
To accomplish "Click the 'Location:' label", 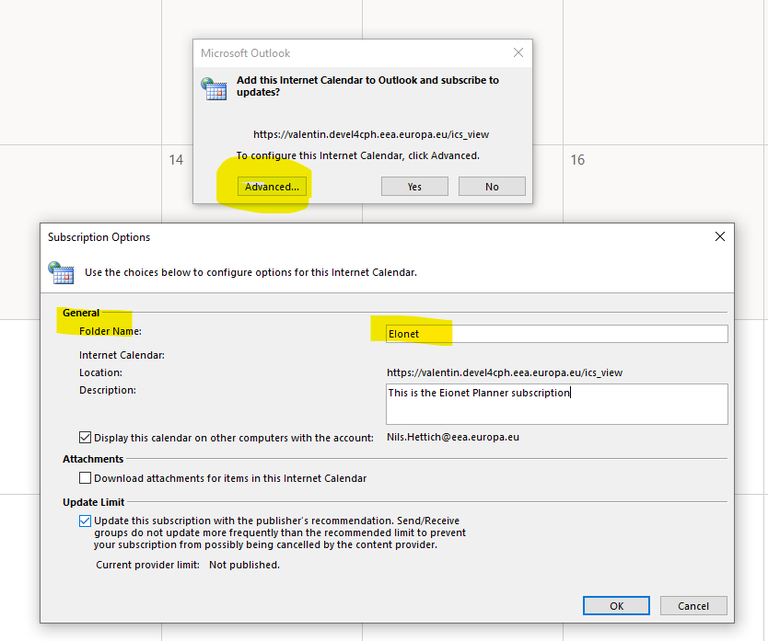I will tap(101, 373).
